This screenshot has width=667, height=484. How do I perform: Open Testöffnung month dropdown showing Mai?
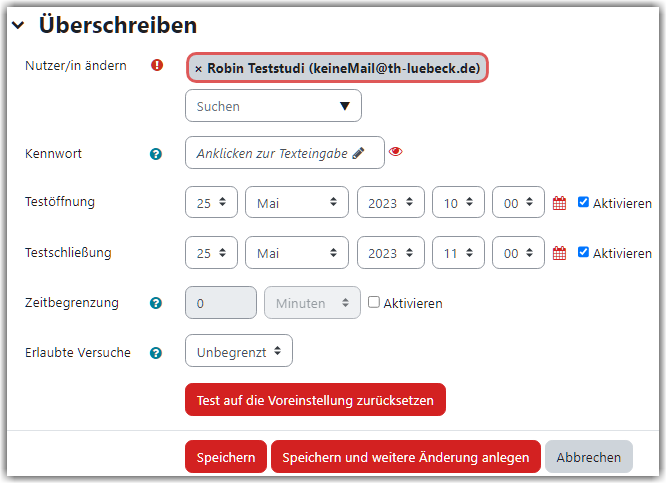tap(296, 202)
